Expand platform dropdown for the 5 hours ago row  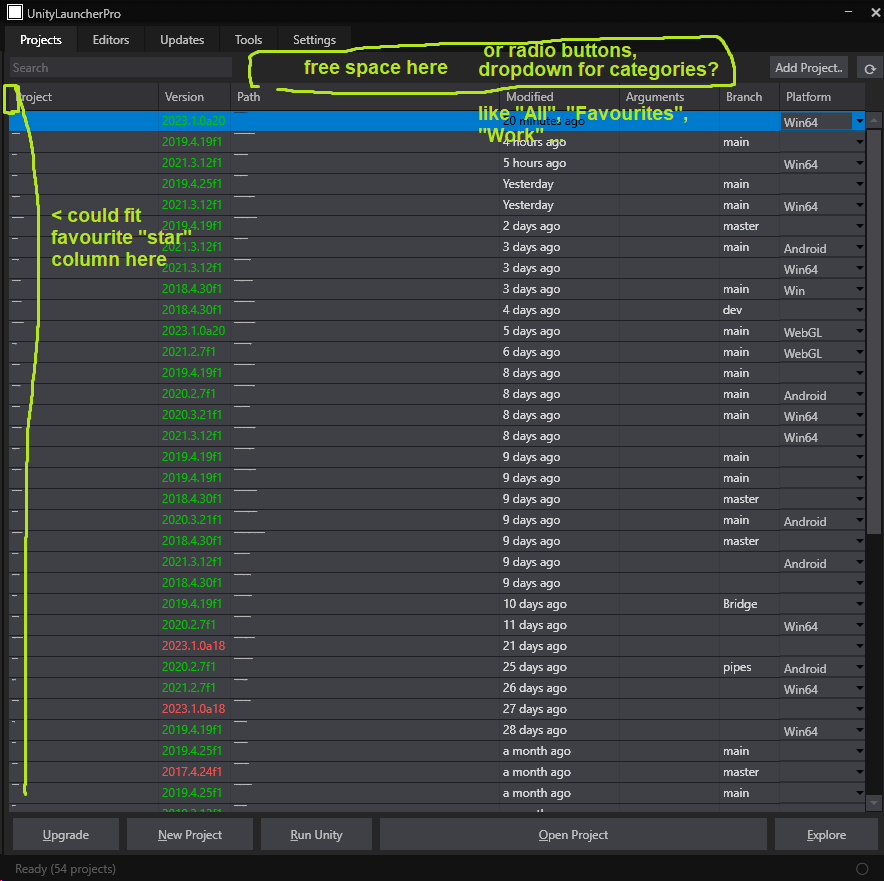tap(859, 163)
